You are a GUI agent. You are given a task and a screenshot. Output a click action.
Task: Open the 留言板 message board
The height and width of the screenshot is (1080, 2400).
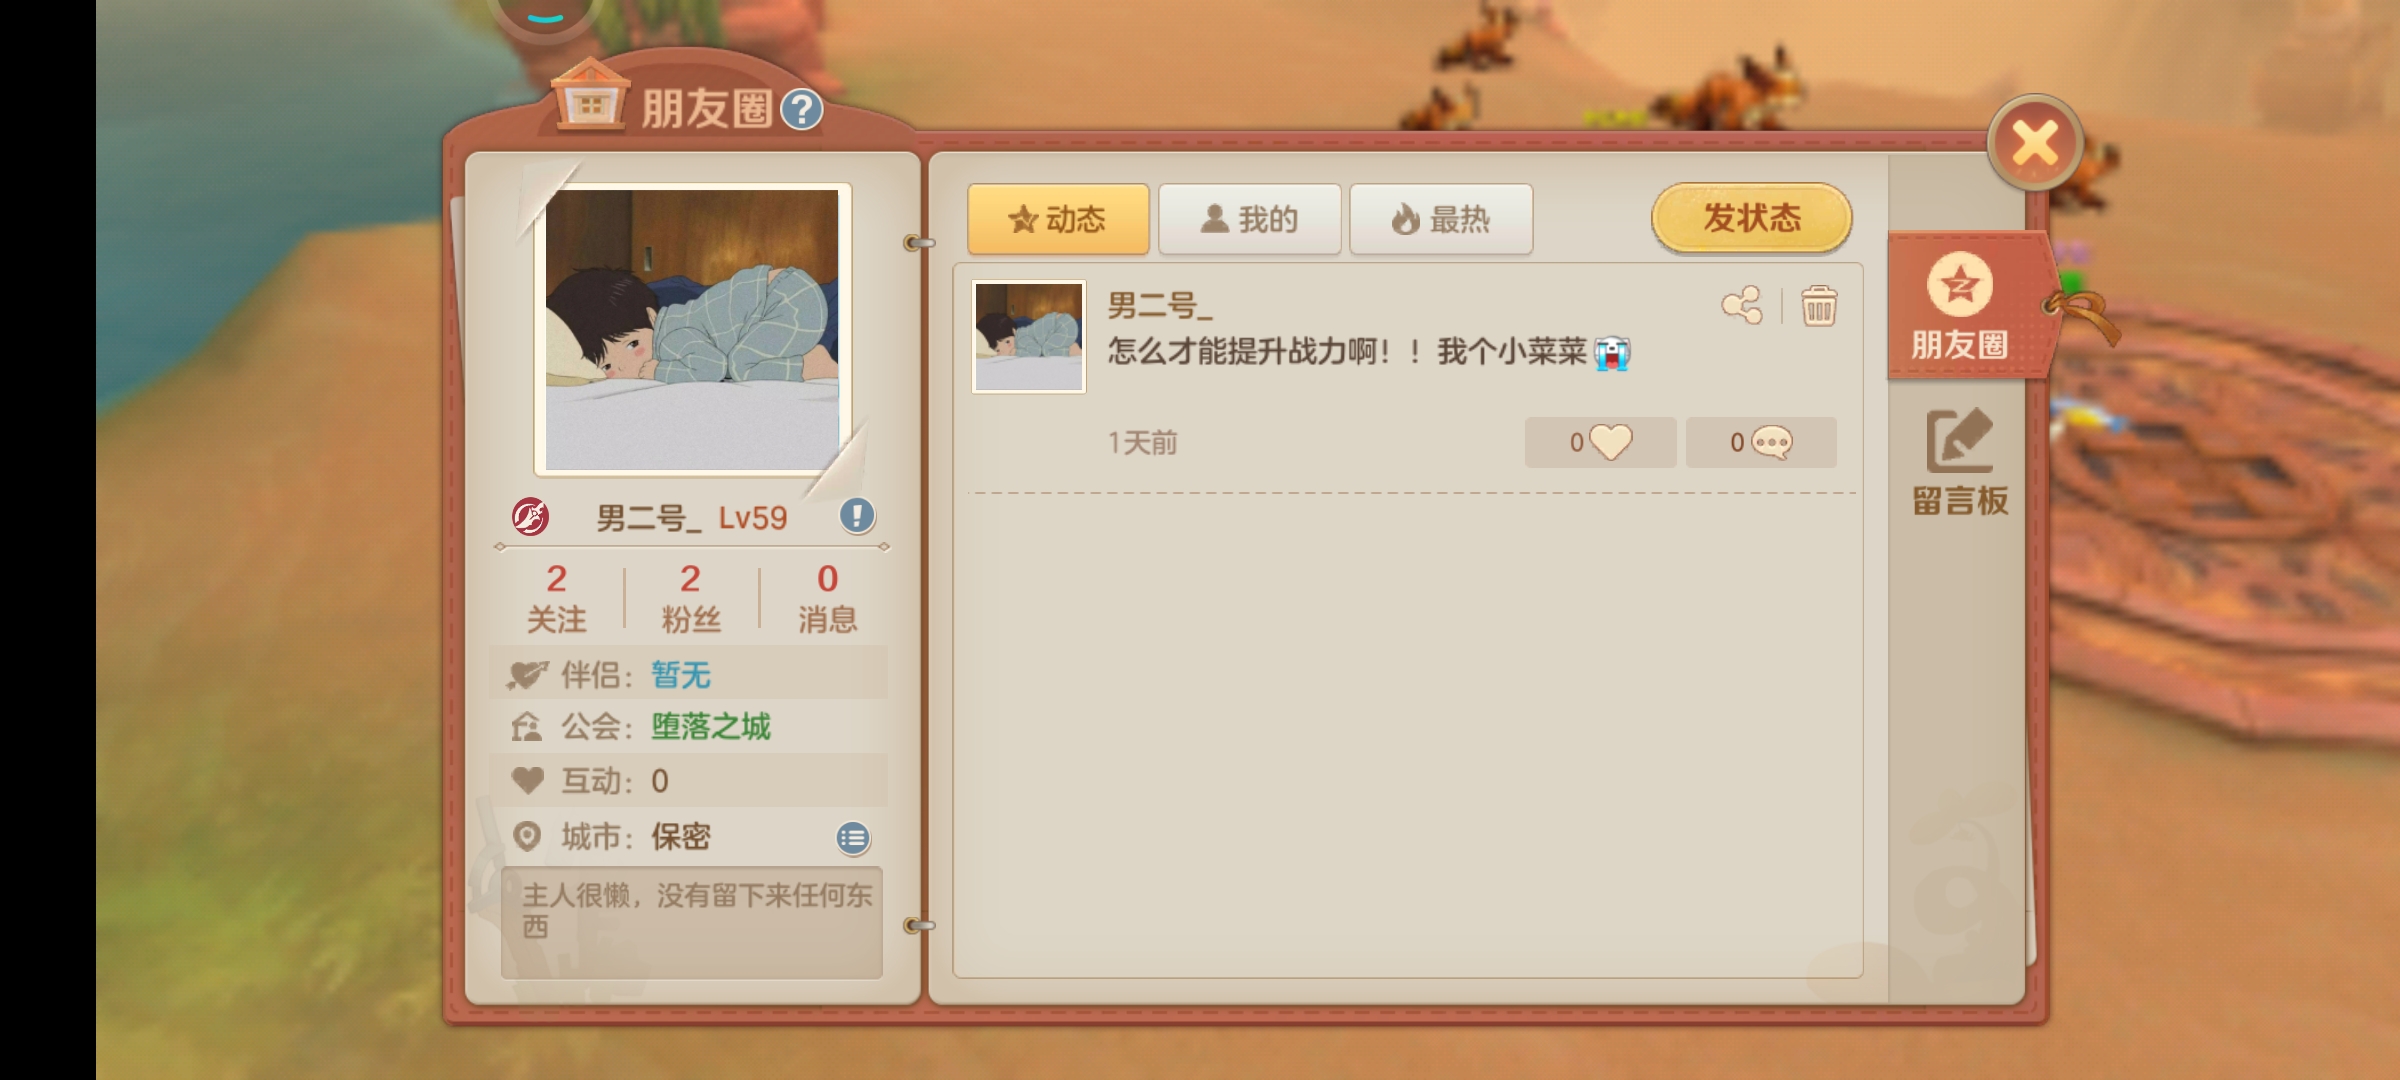point(1960,463)
